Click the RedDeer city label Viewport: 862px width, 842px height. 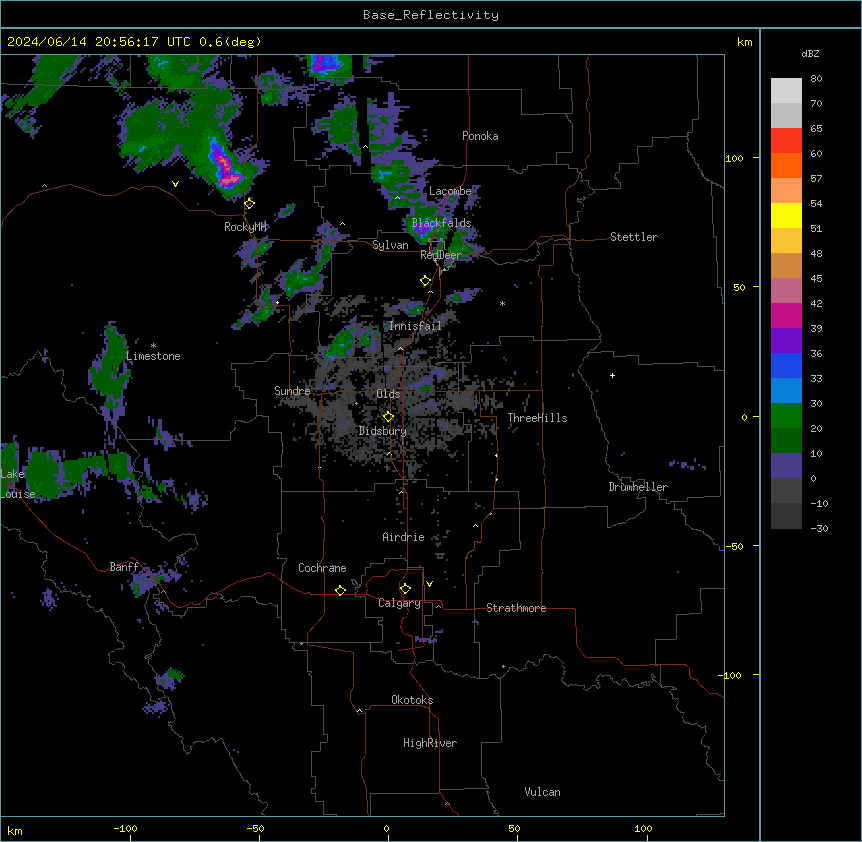click(x=441, y=255)
